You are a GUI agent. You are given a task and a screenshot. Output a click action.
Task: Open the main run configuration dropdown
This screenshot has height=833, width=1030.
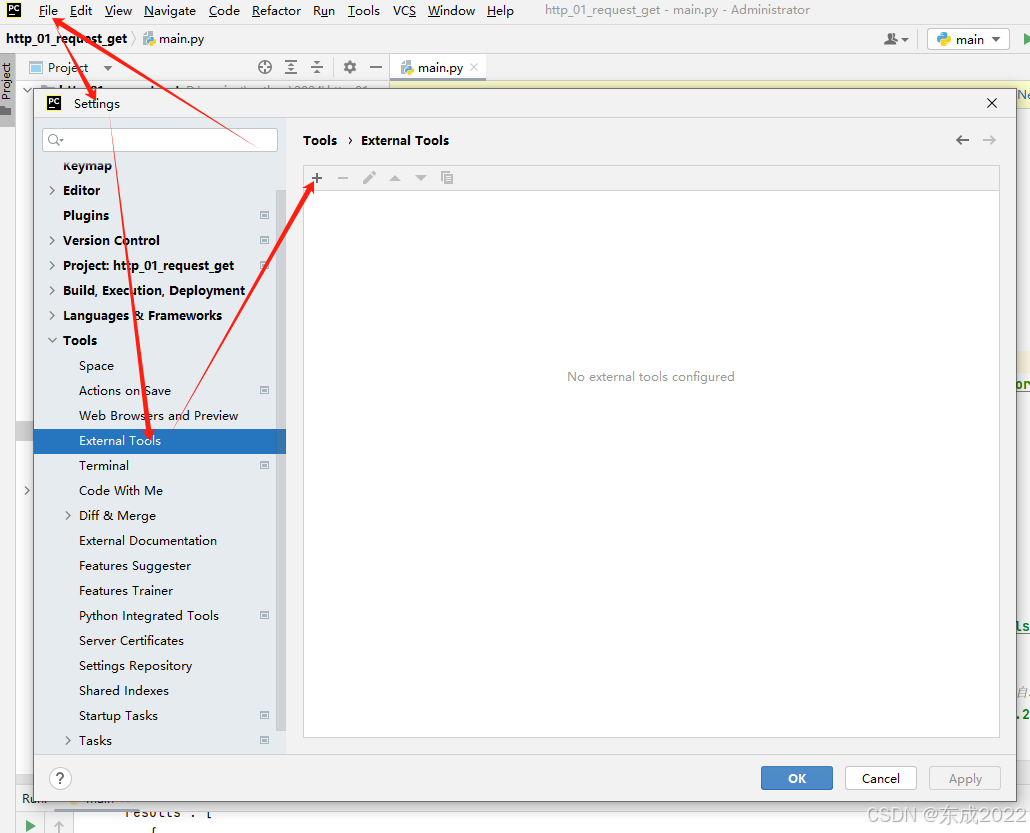(968, 39)
